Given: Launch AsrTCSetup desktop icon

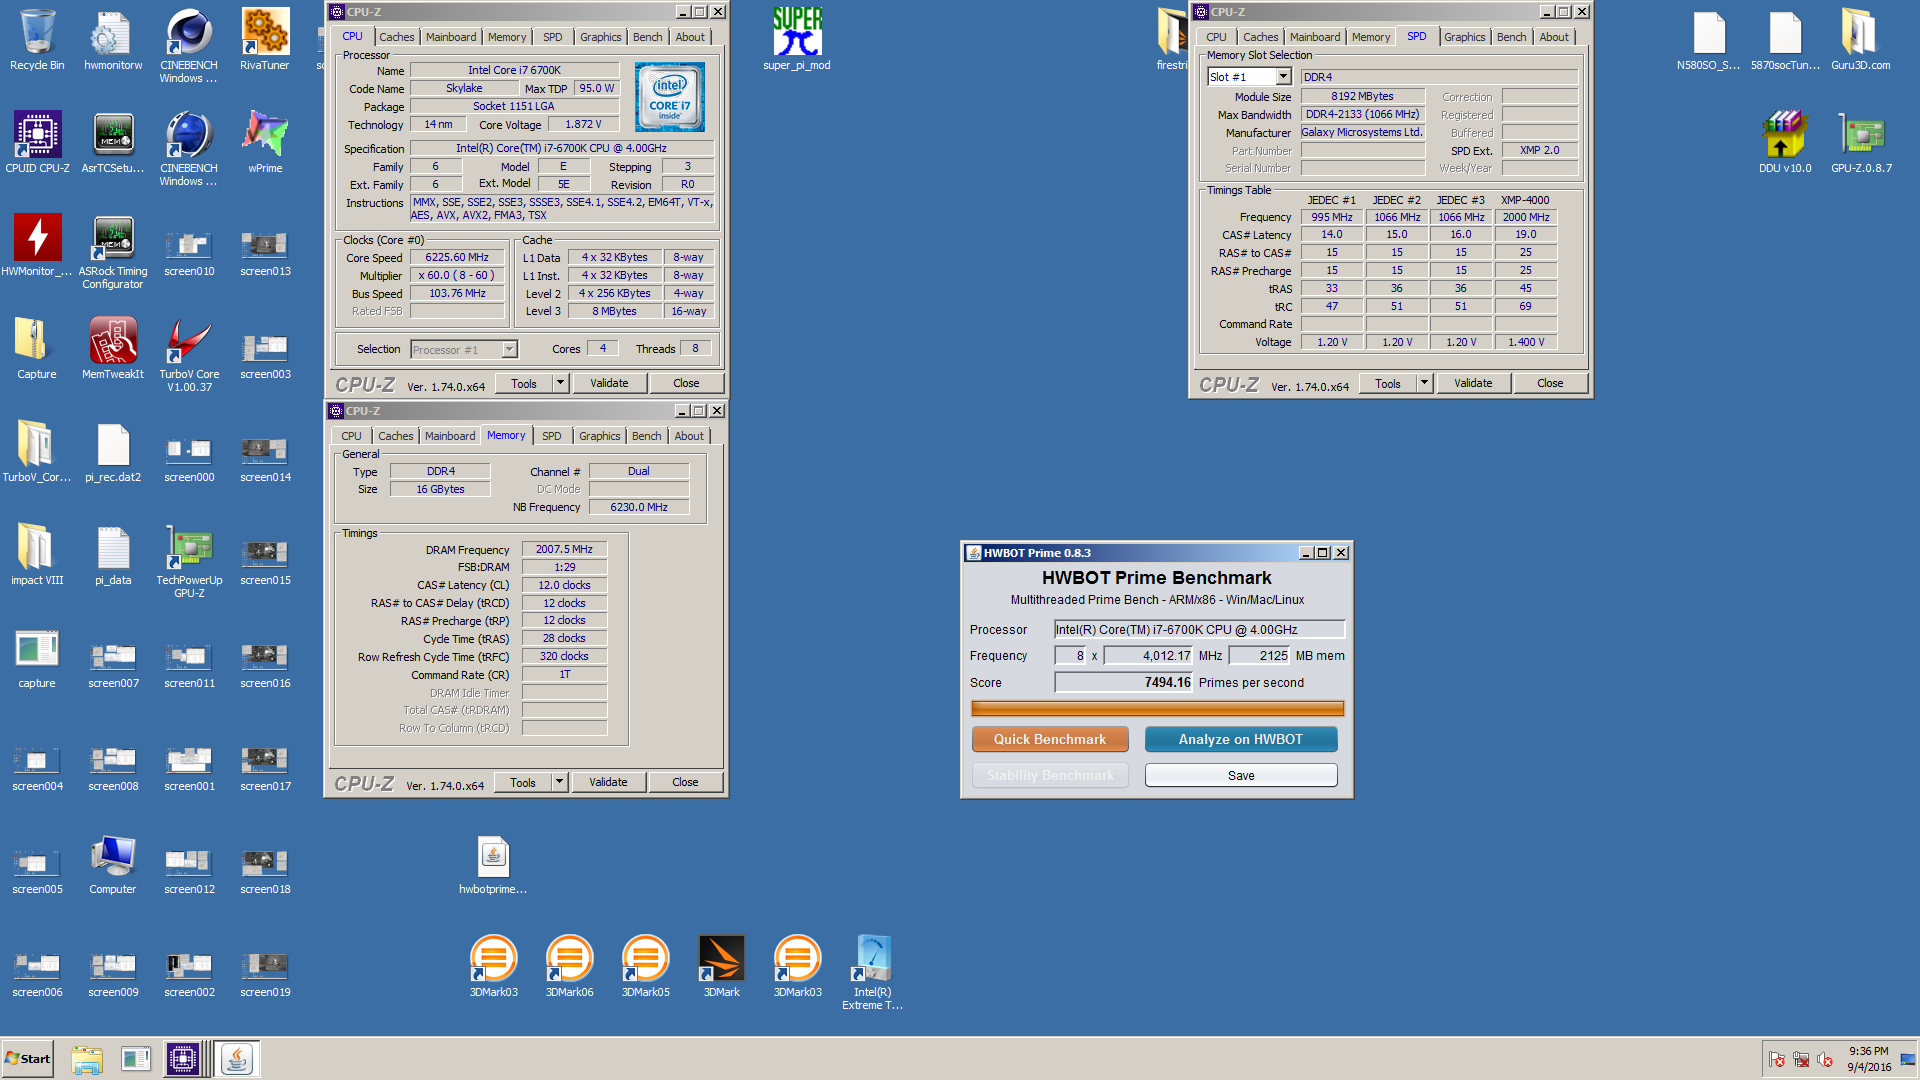Looking at the screenshot, I should coord(113,143).
